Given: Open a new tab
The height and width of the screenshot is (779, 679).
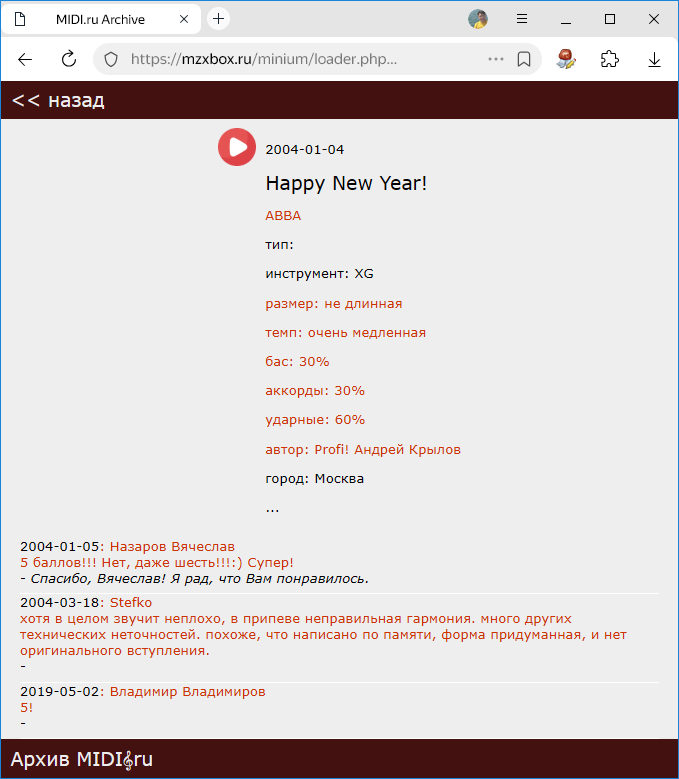Looking at the screenshot, I should point(218,19).
